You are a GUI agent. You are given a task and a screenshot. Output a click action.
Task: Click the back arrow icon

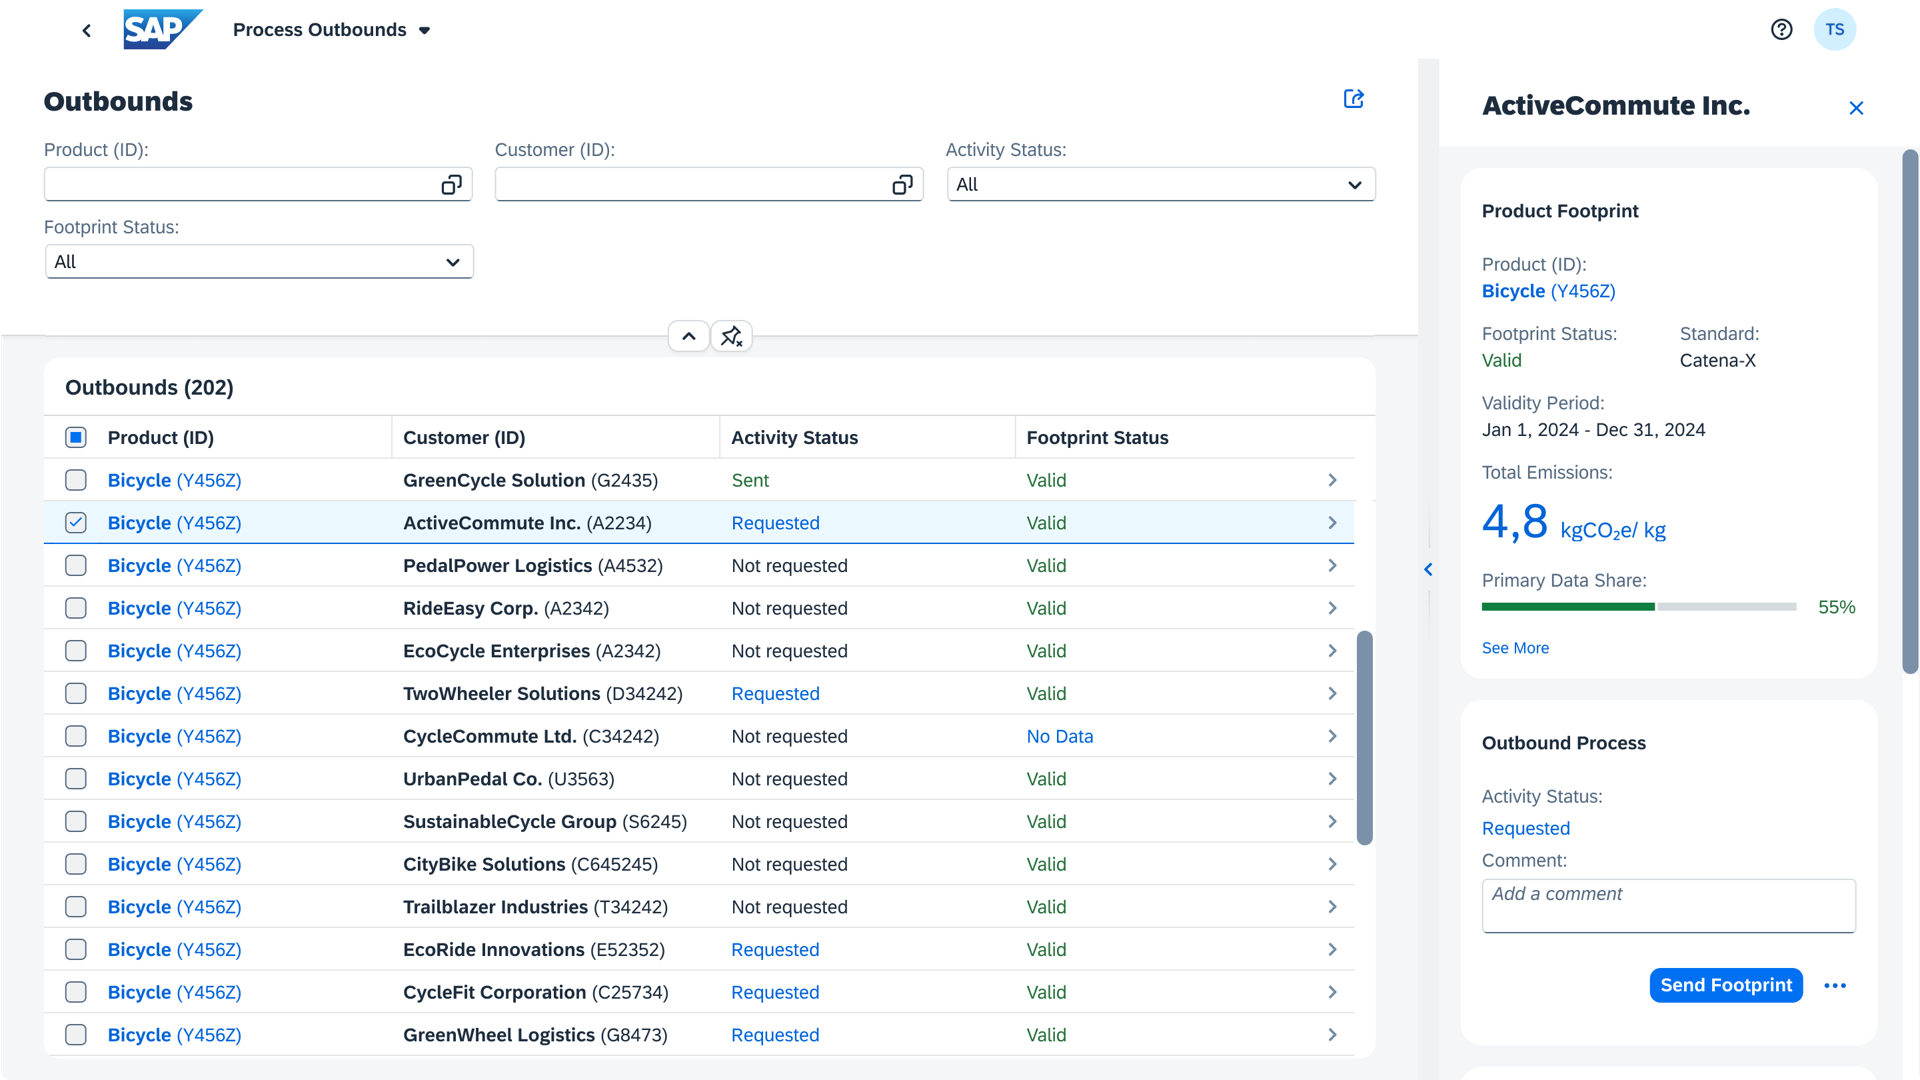pos(87,30)
